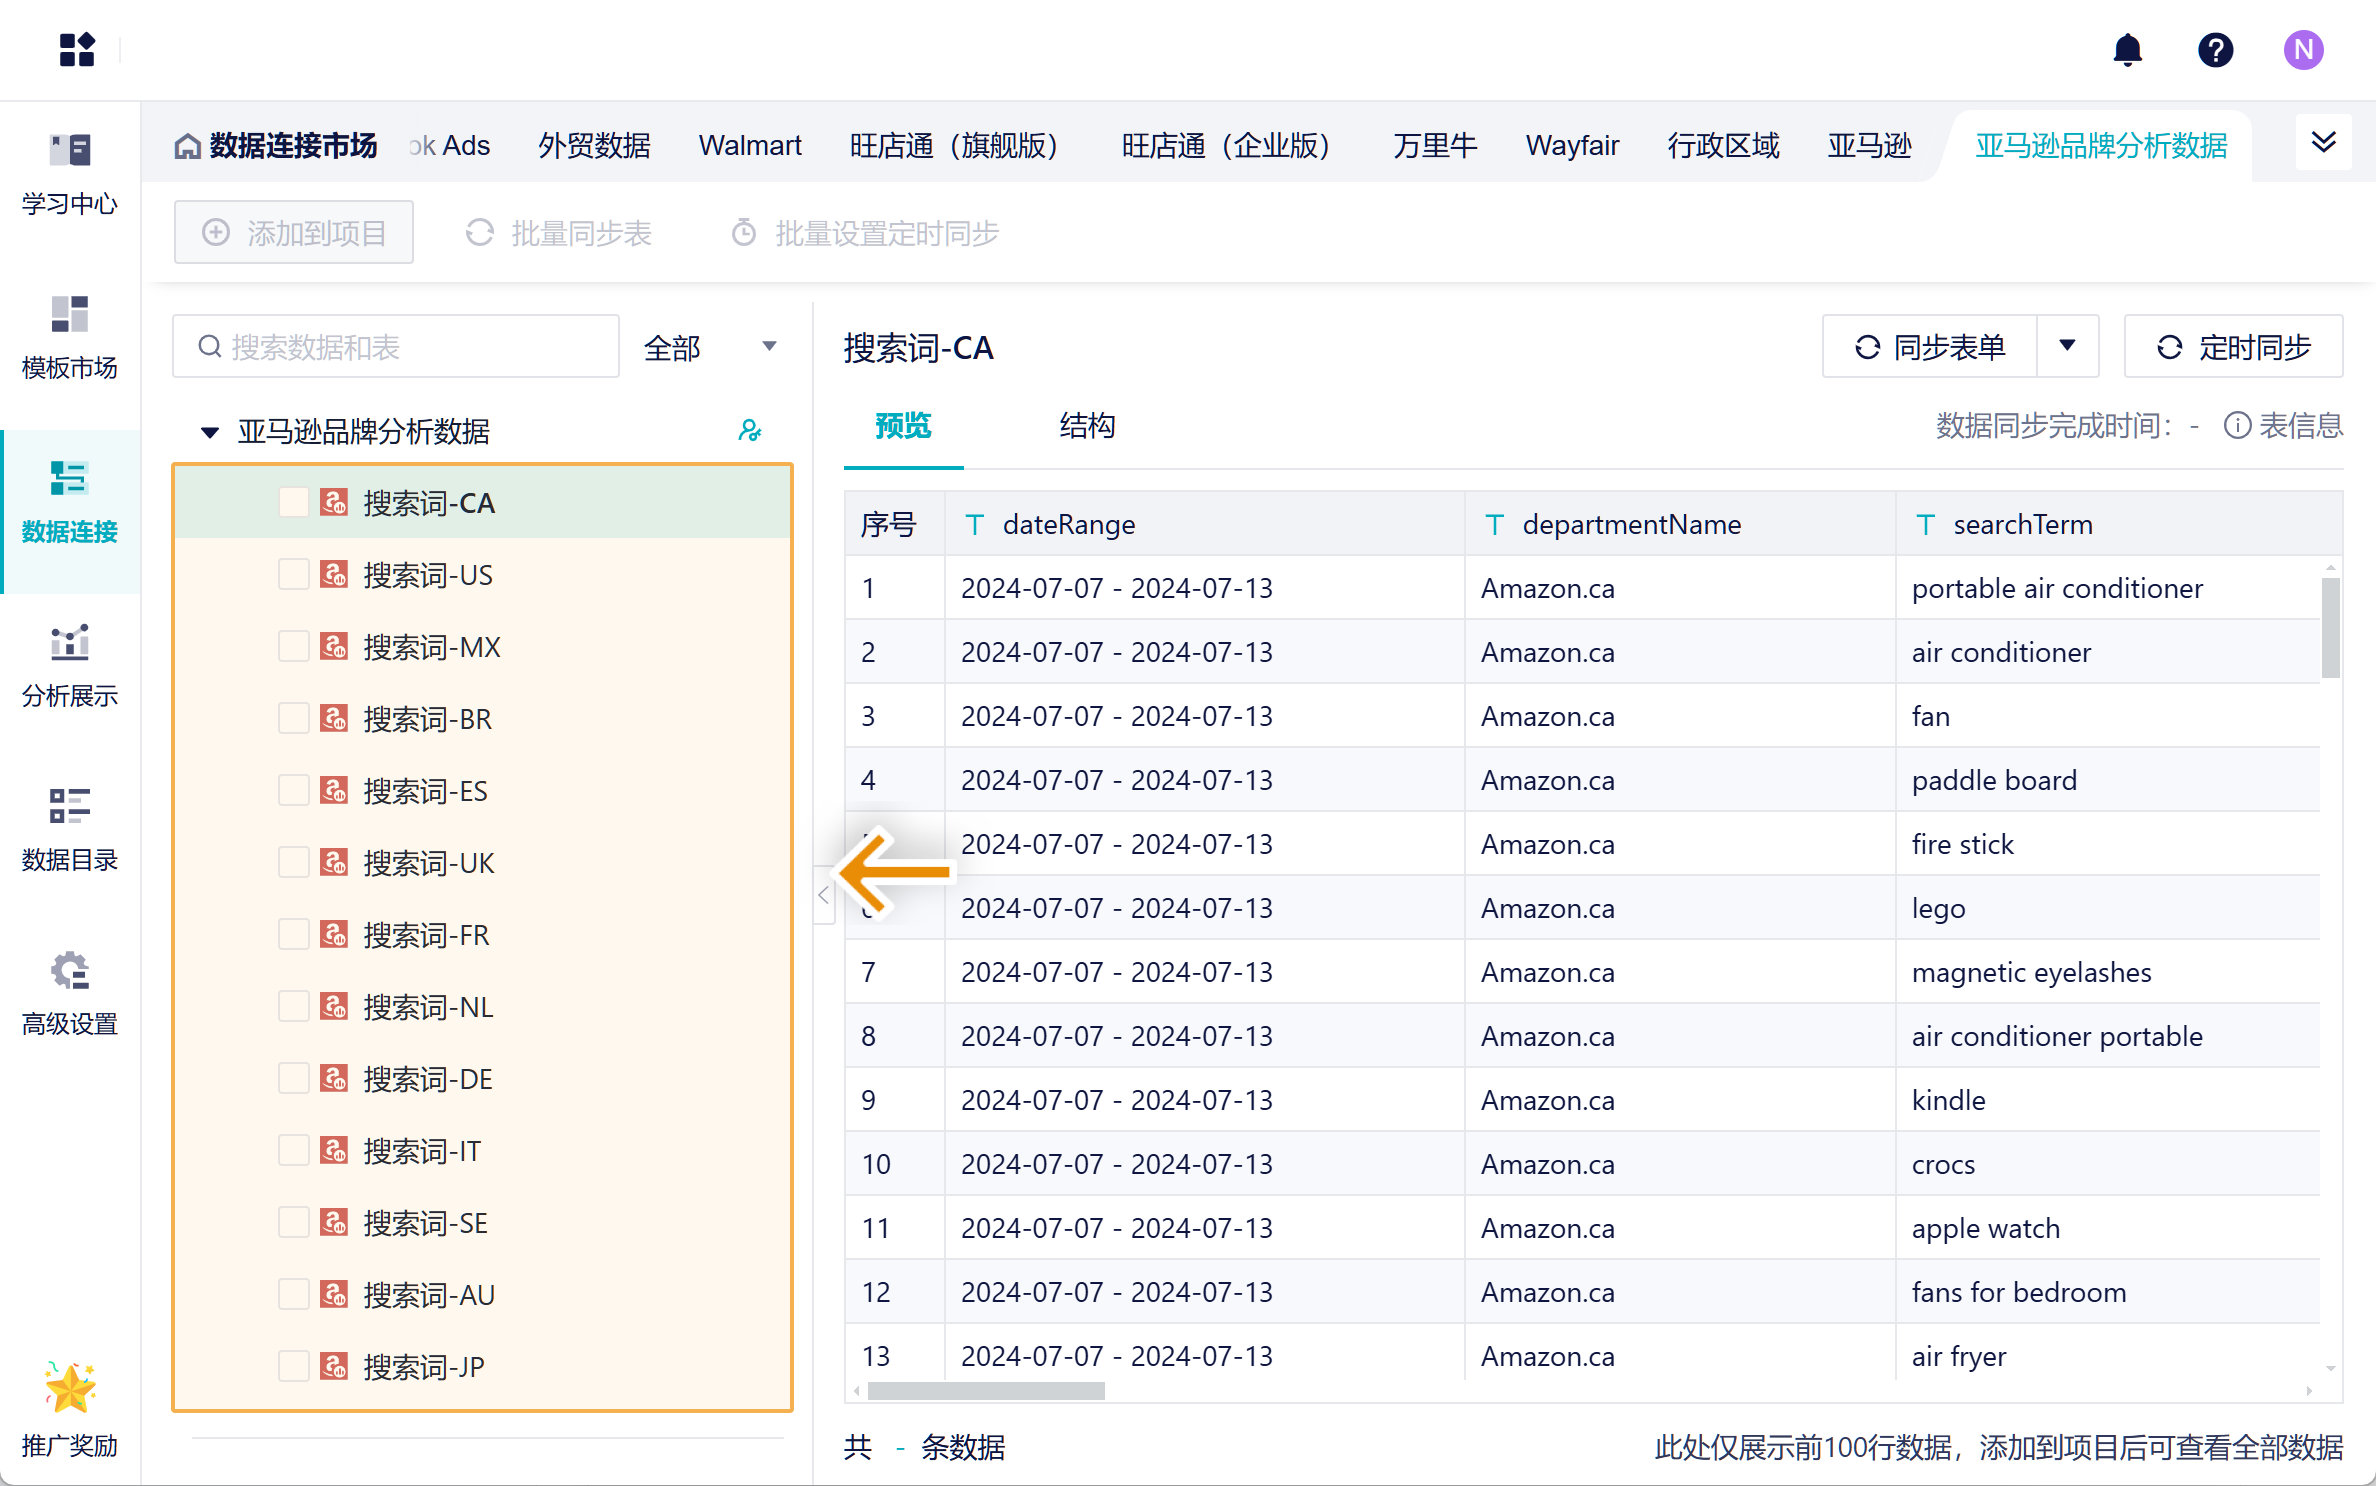This screenshot has height=1486, width=2376.
Task: Click the 定时同步 button
Action: point(2233,347)
